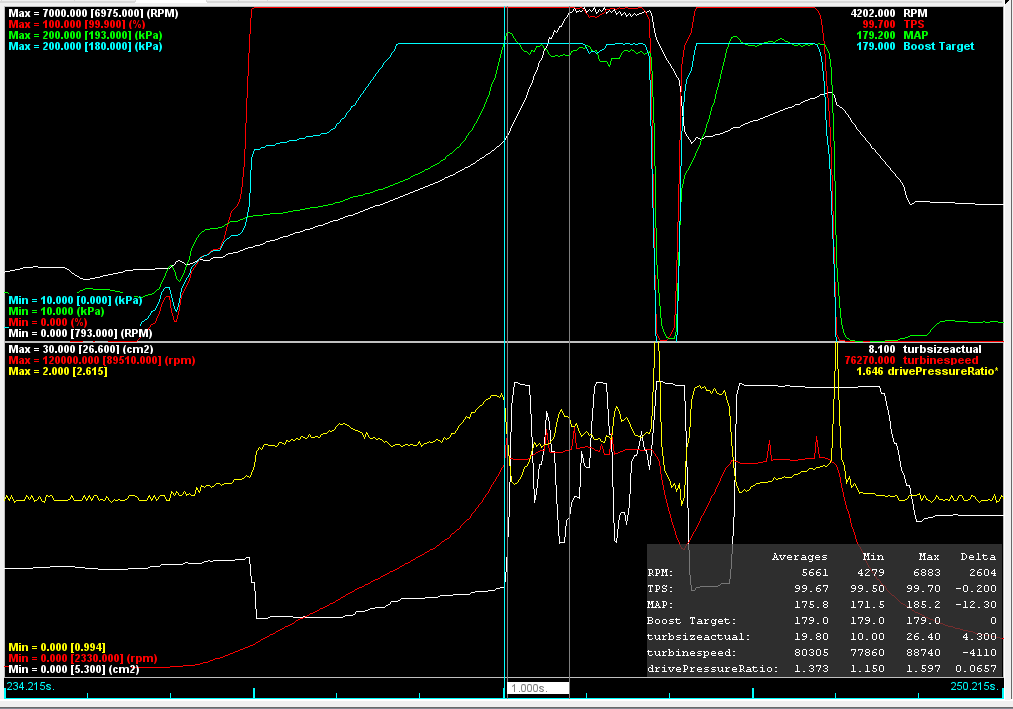The image size is (1013, 709).
Task: Select the '99.700 TPS' cursor readout
Action: pos(893,24)
